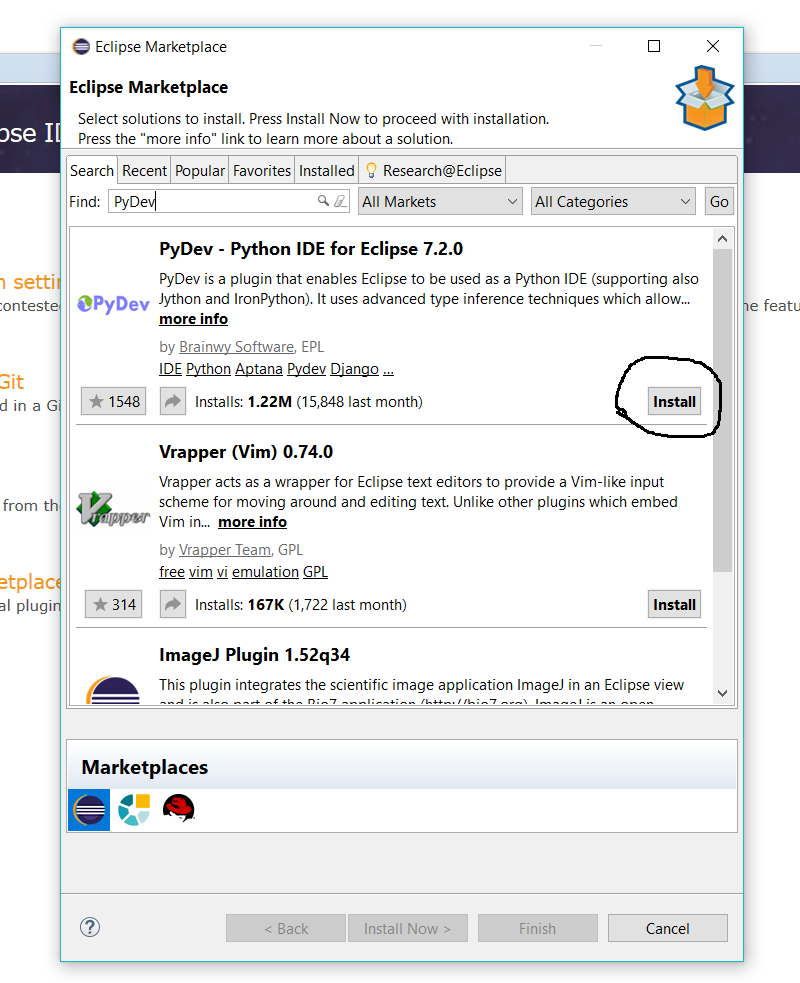Viewport: 800px width, 983px height.
Task: Click the Eclipse icon in the title bar
Action: click(81, 46)
